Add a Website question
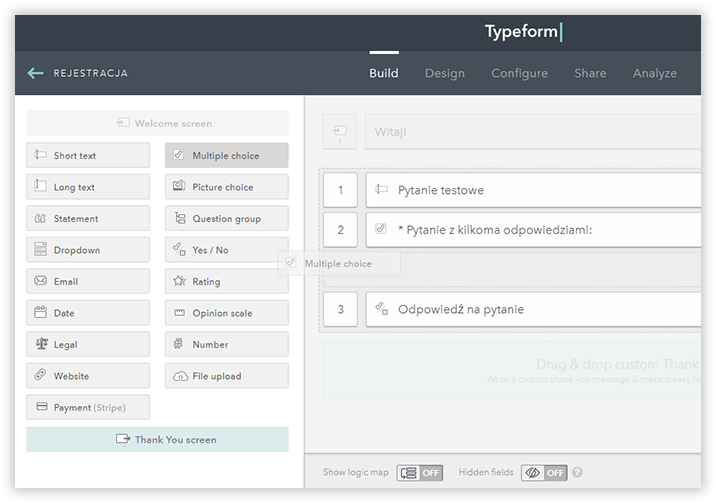 (x=88, y=376)
